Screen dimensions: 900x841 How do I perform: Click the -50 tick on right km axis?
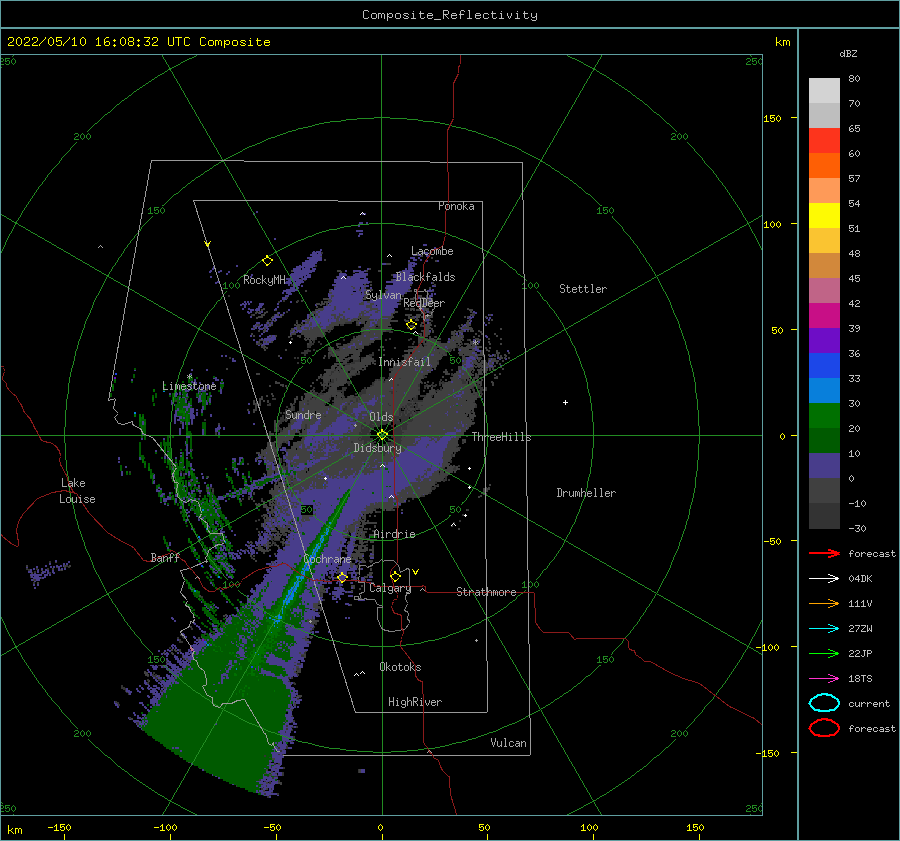click(x=772, y=541)
